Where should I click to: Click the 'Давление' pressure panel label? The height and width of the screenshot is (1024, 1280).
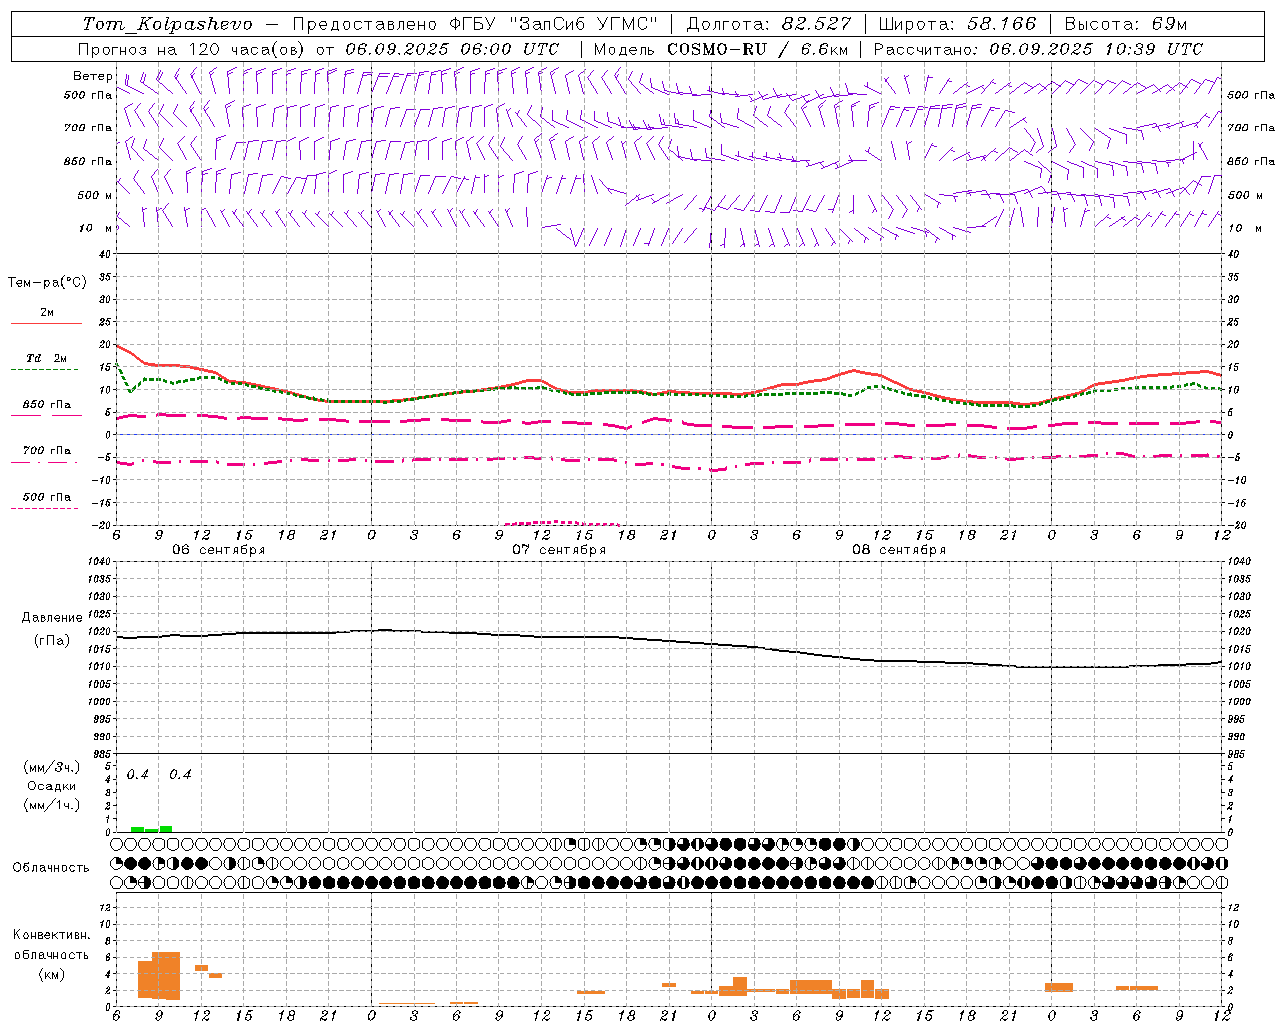52,618
